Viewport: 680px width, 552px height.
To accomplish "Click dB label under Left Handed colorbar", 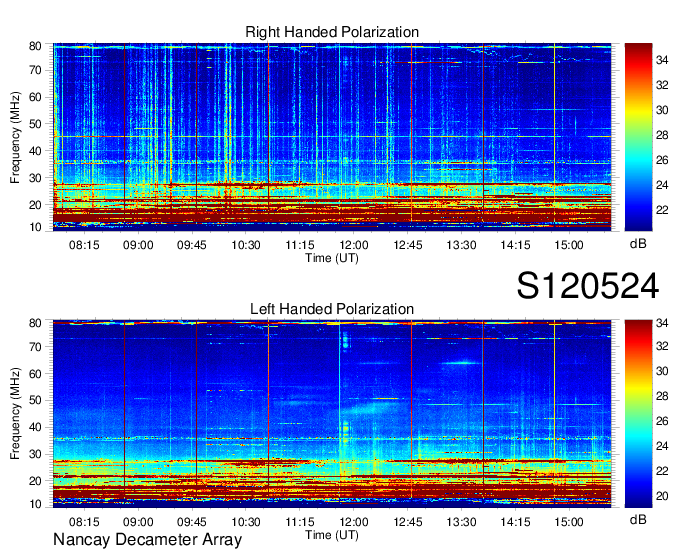I will [638, 519].
